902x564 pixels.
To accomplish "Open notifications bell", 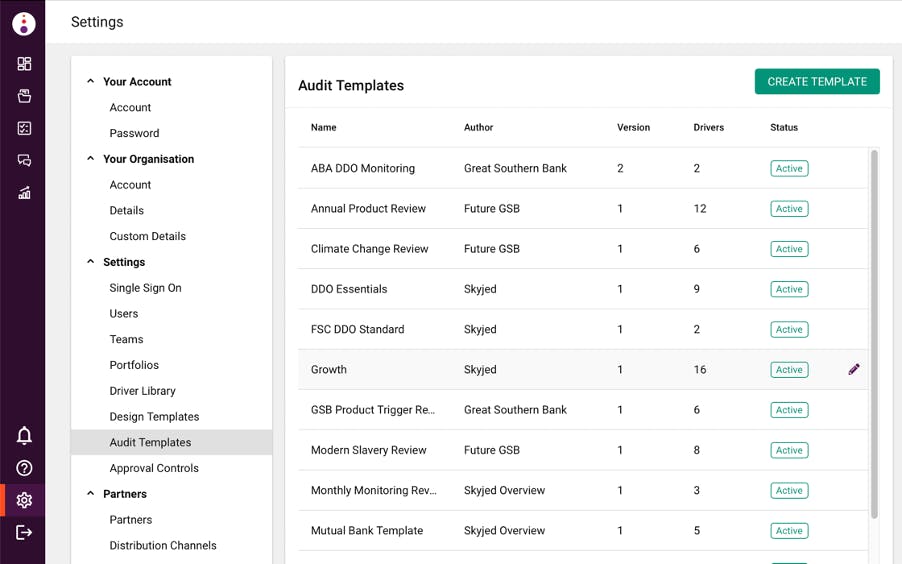I will (24, 435).
